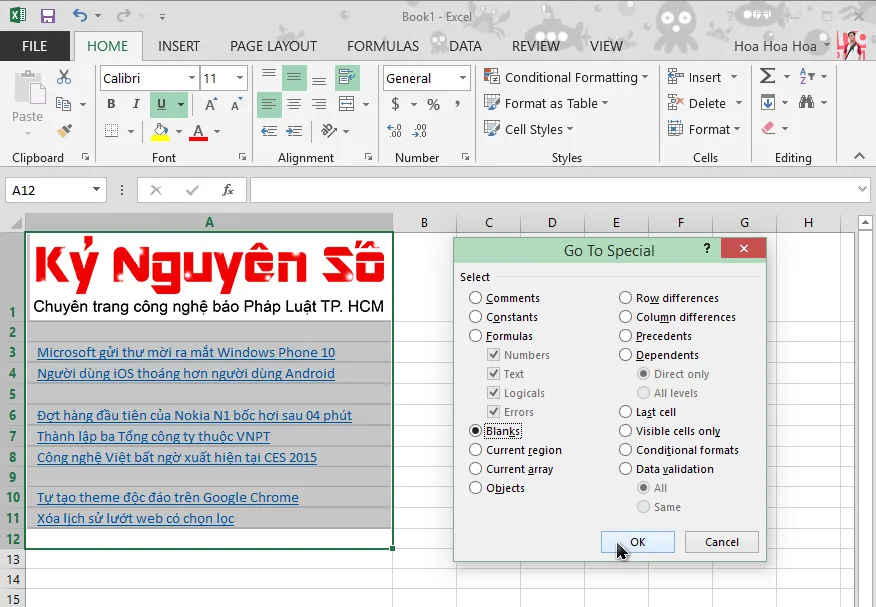This screenshot has width=876, height=607.
Task: Click OK in Go To Special dialog
Action: [x=637, y=541]
